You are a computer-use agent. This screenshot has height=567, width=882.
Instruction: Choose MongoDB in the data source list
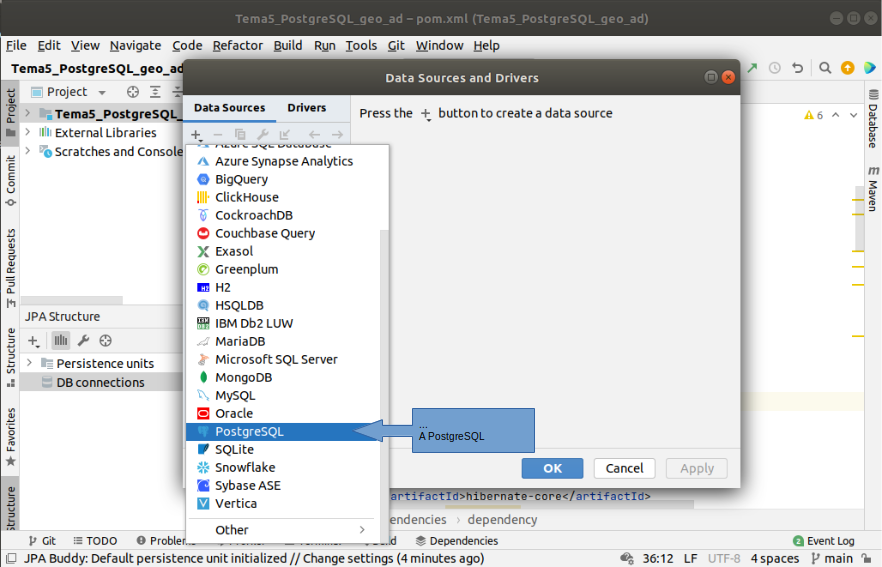(284, 377)
